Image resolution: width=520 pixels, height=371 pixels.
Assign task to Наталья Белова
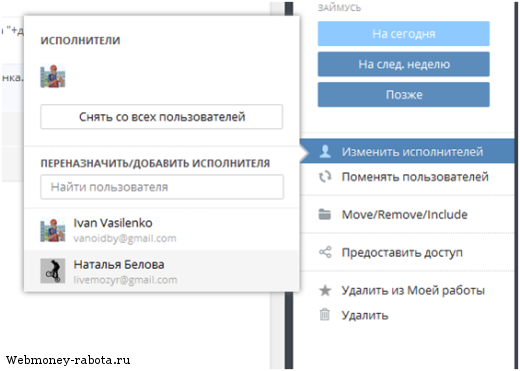click(x=162, y=271)
